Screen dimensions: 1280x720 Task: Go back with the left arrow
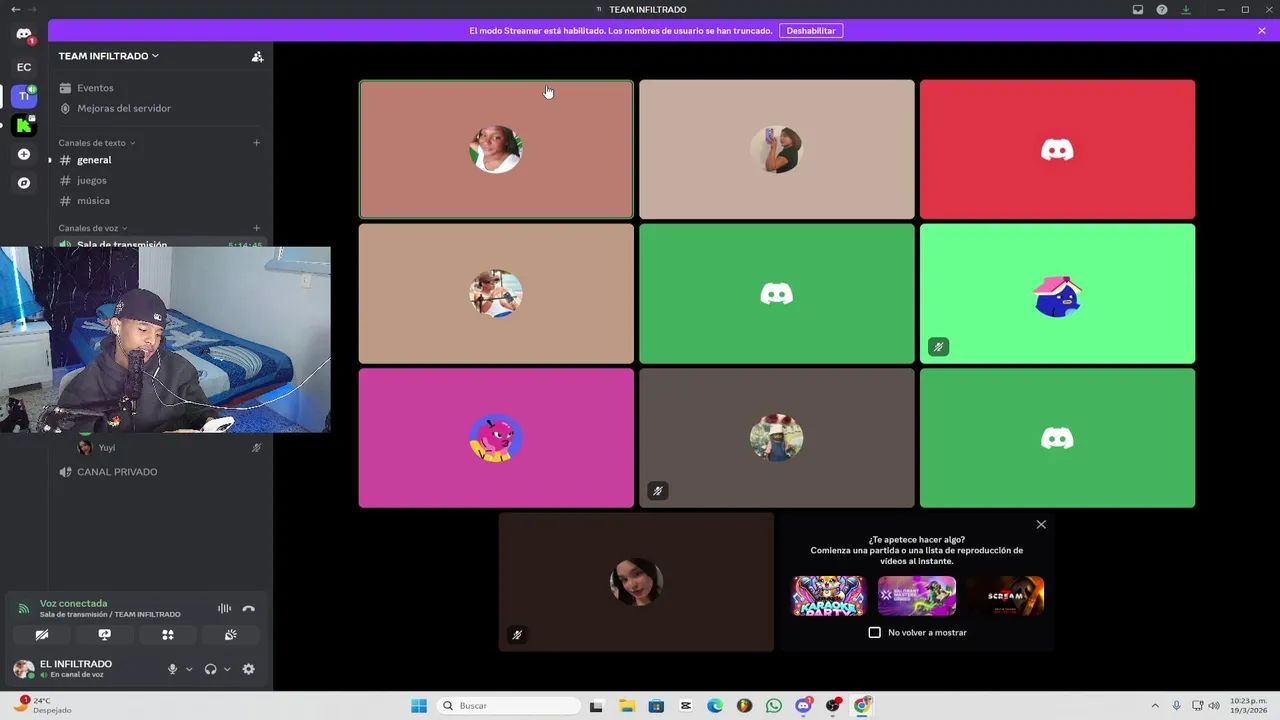pyautogui.click(x=15, y=9)
